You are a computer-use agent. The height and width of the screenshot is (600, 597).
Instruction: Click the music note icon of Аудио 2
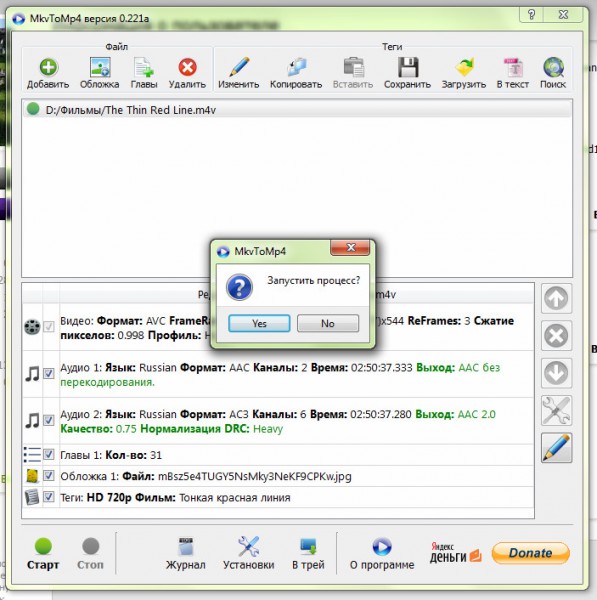[x=32, y=420]
